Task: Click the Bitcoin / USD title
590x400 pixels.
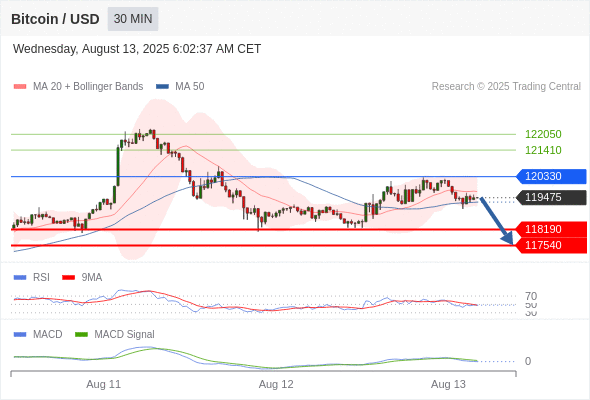Action: [55, 19]
